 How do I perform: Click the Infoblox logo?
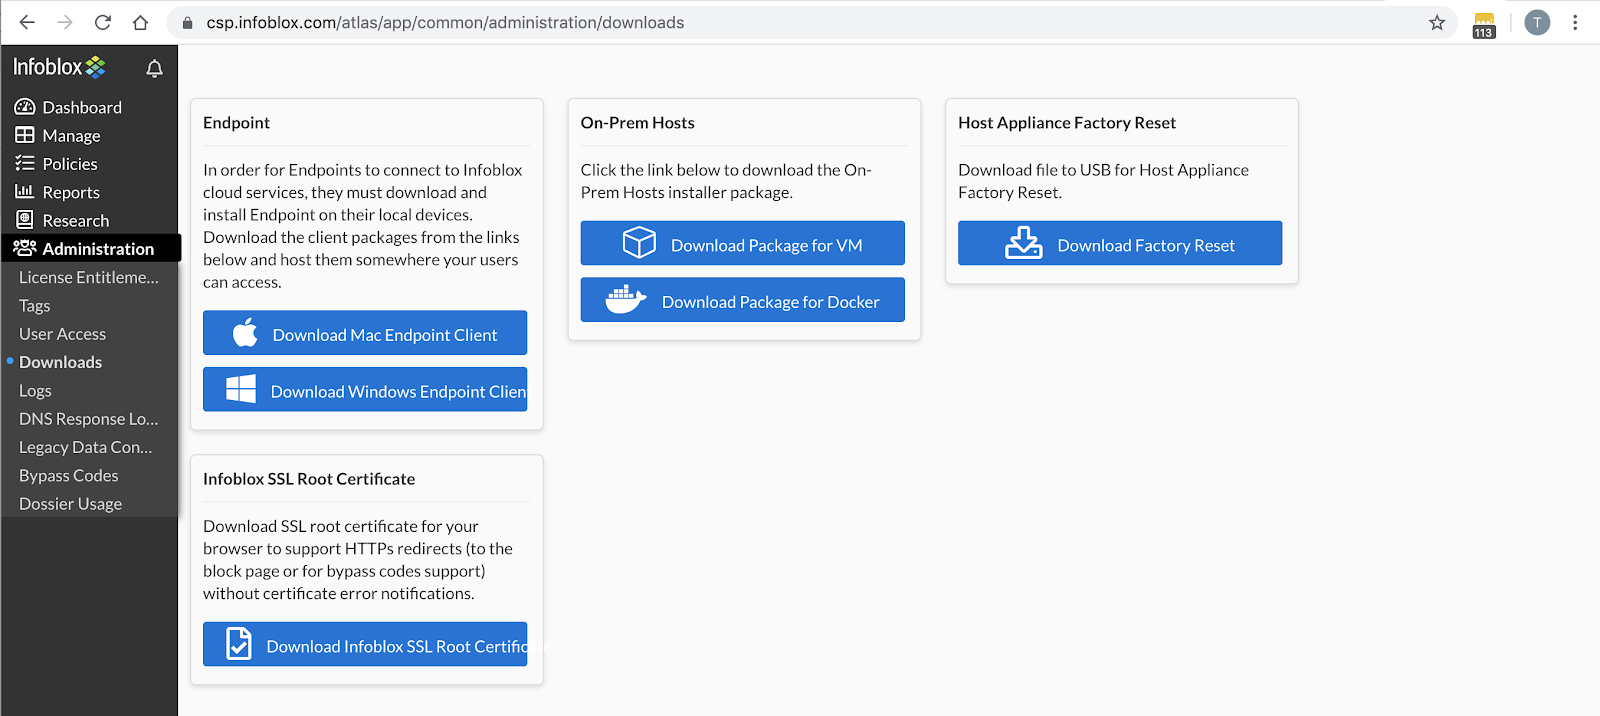coord(59,67)
